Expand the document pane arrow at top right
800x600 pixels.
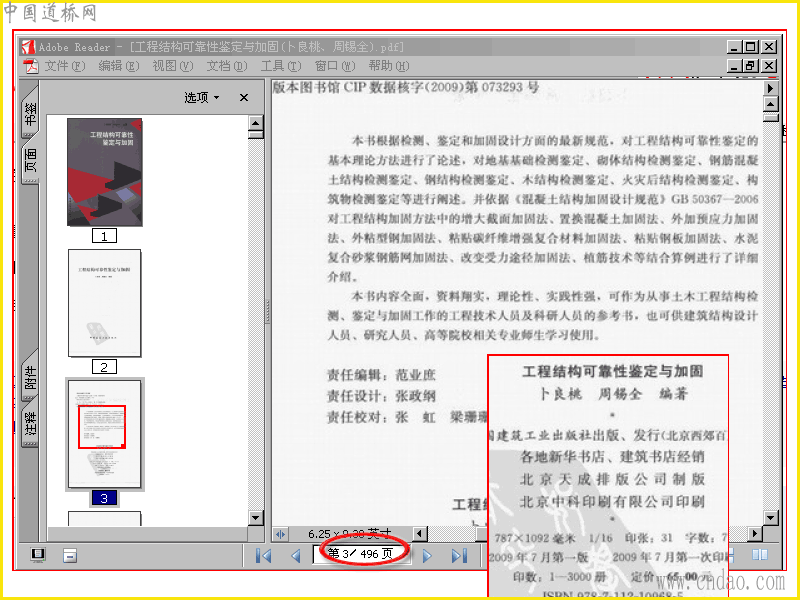770,88
